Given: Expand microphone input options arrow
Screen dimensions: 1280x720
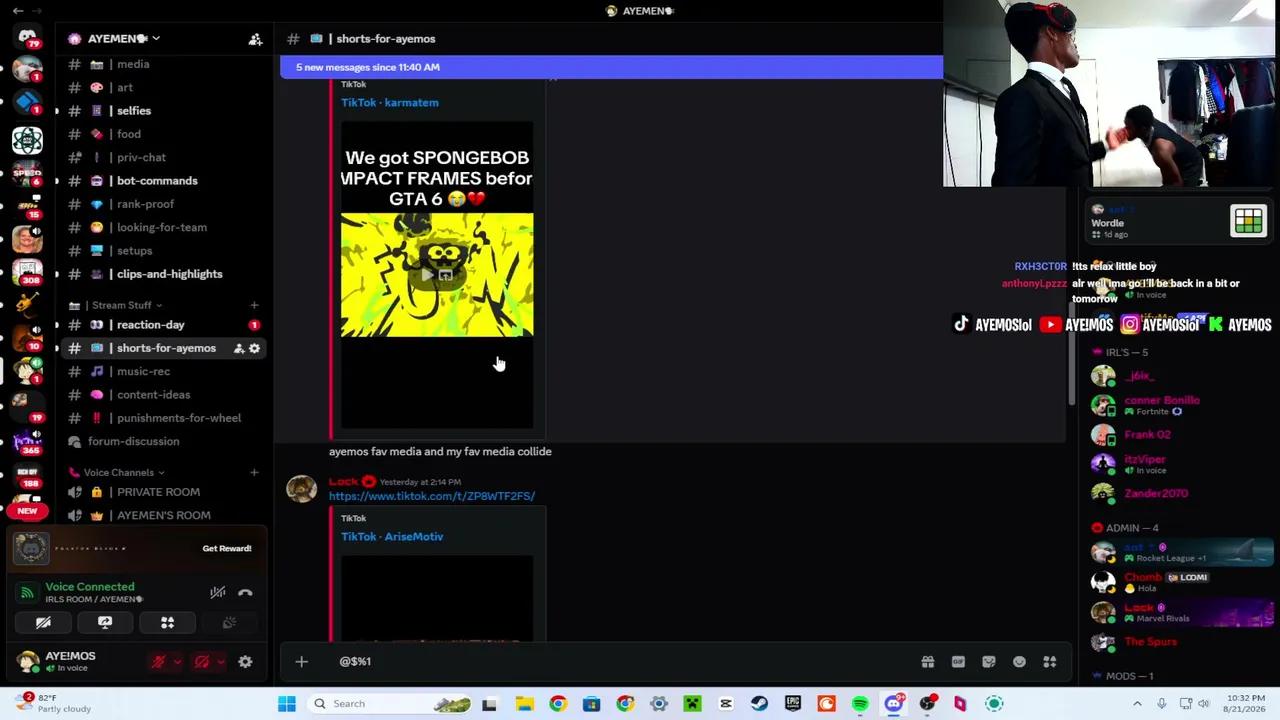Looking at the screenshot, I should click(177, 661).
